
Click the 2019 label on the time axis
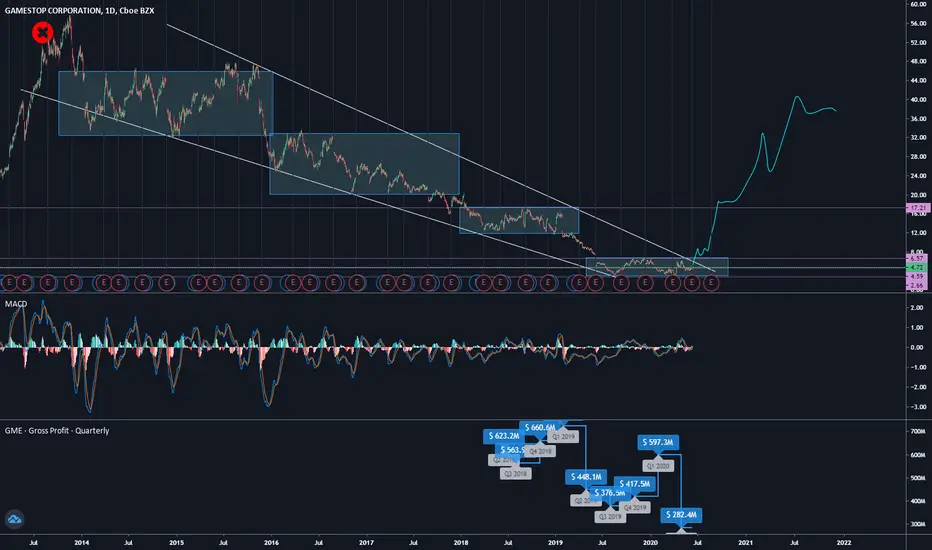[555, 542]
